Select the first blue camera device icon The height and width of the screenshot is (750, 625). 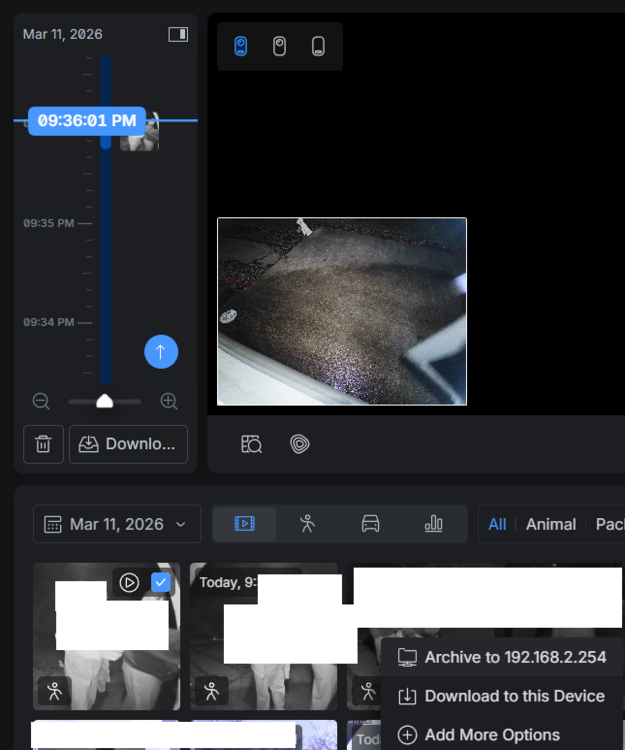click(241, 46)
